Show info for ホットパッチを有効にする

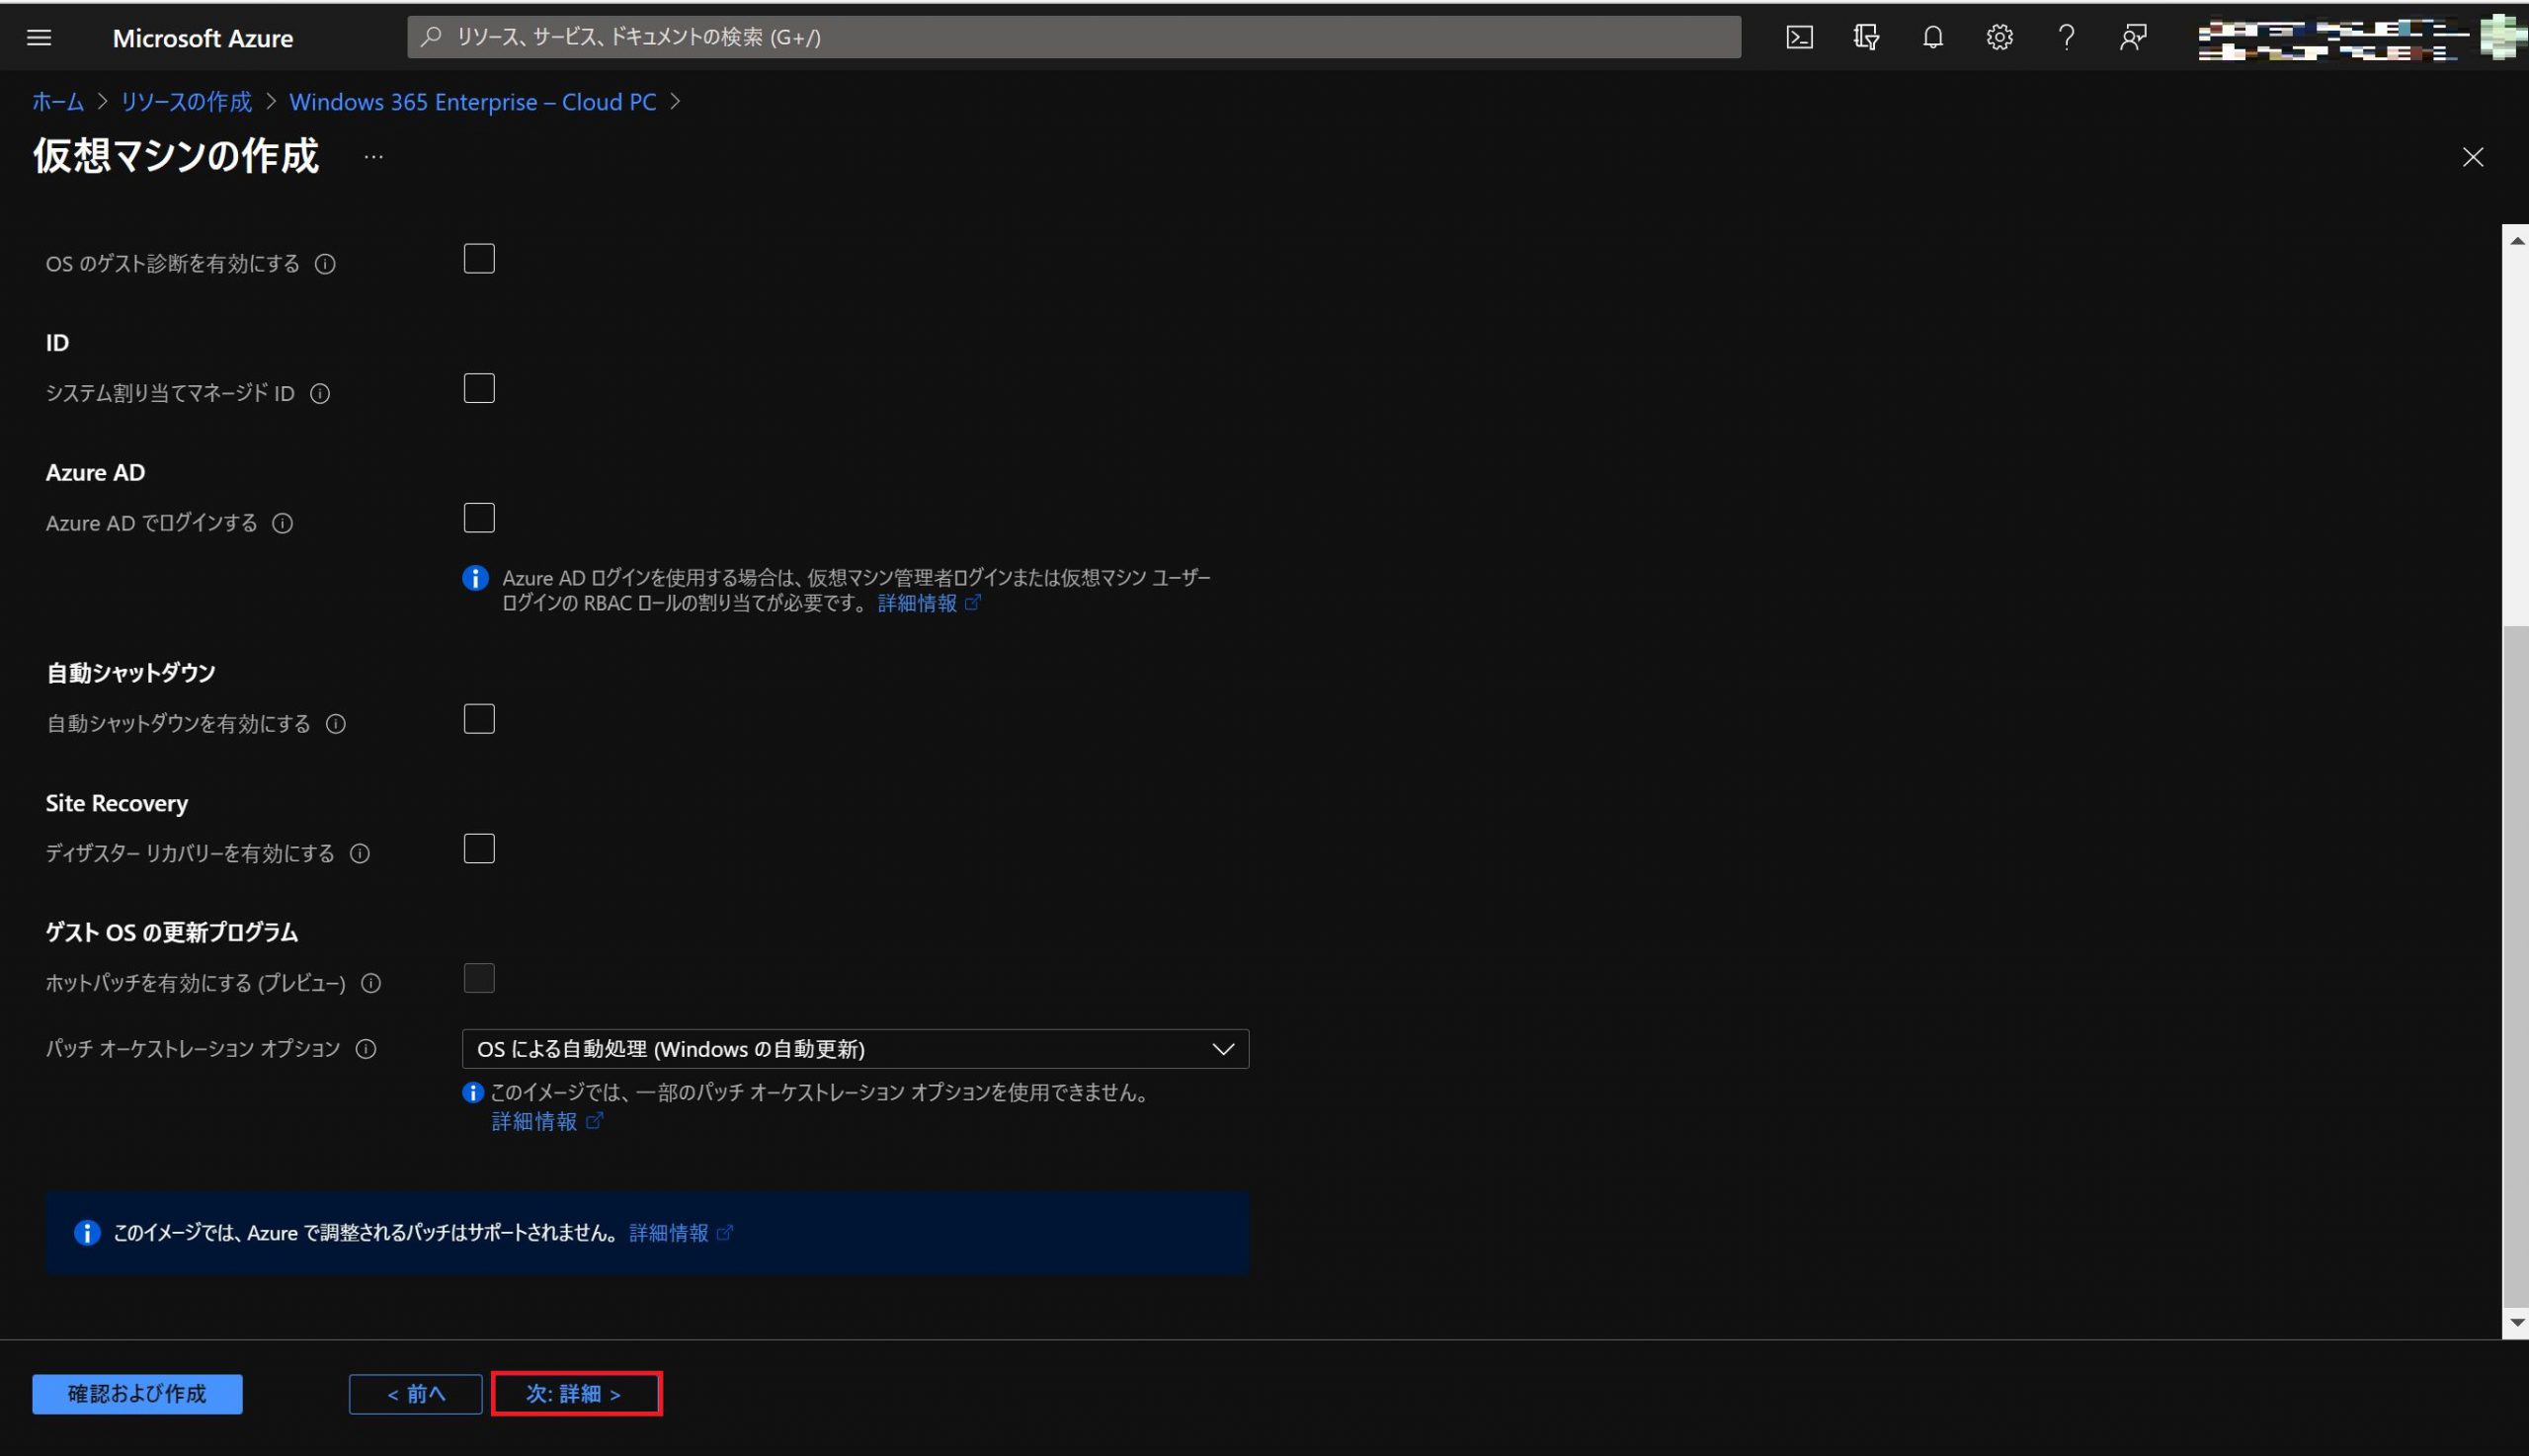point(371,983)
